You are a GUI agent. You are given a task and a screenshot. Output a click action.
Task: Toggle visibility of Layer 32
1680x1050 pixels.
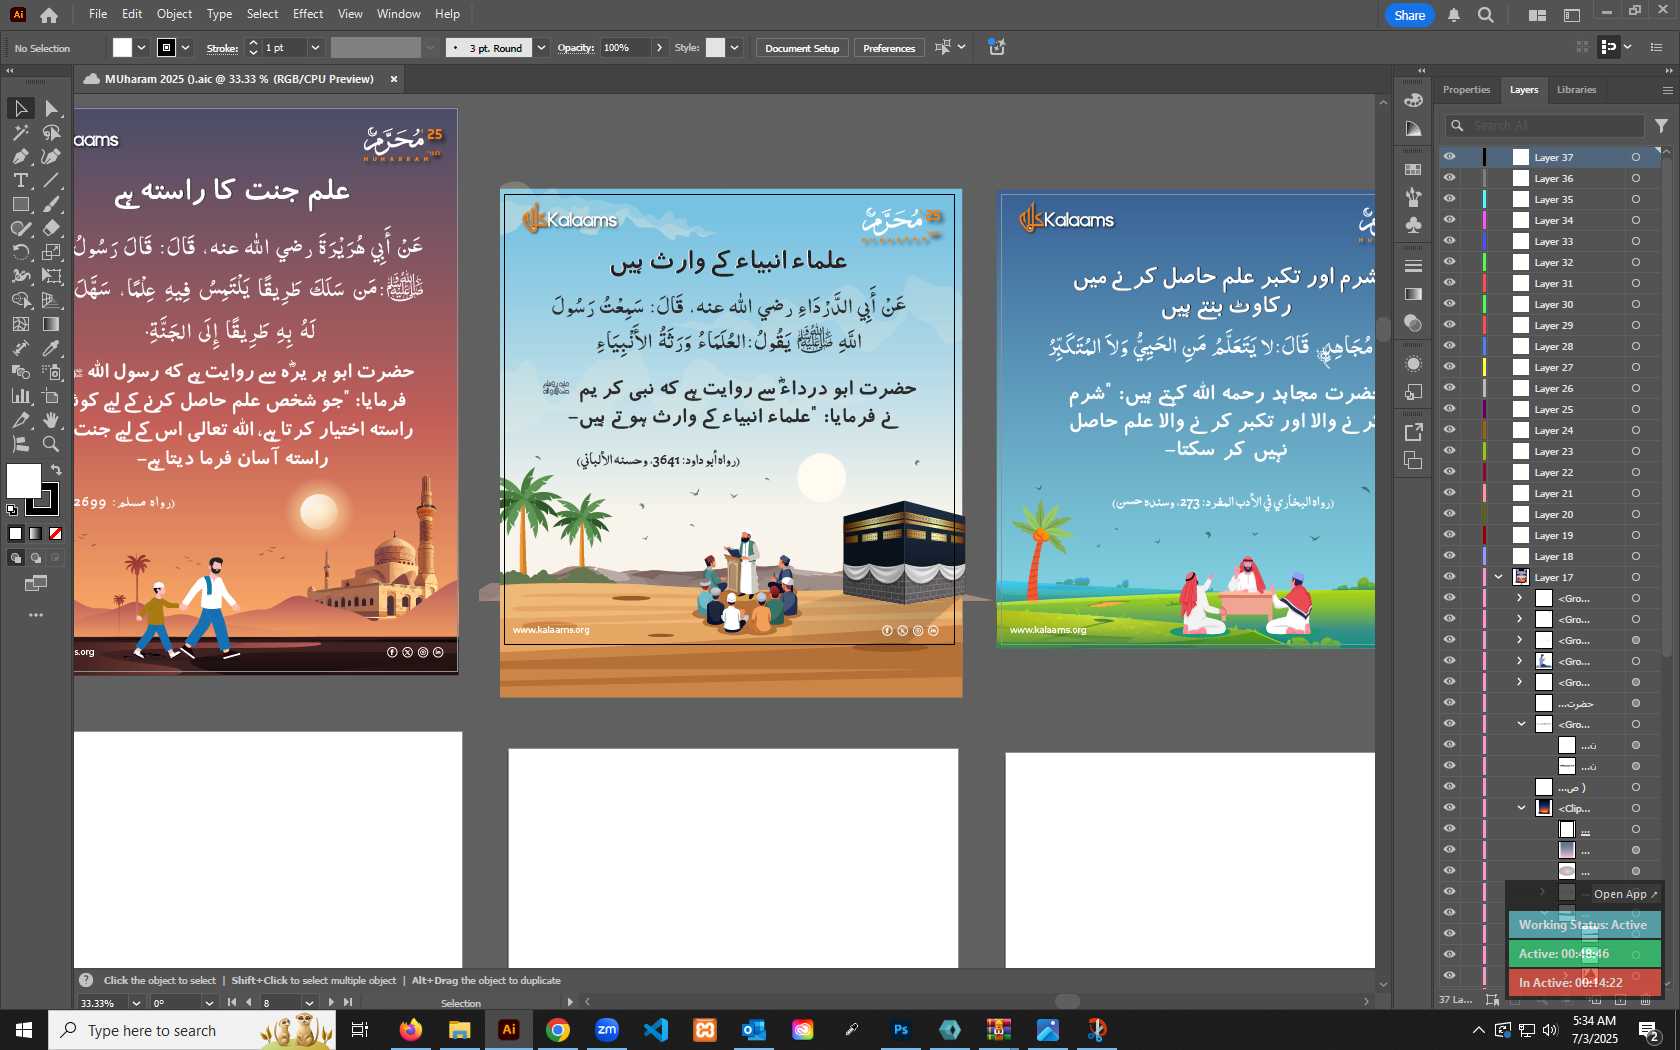tap(1449, 262)
